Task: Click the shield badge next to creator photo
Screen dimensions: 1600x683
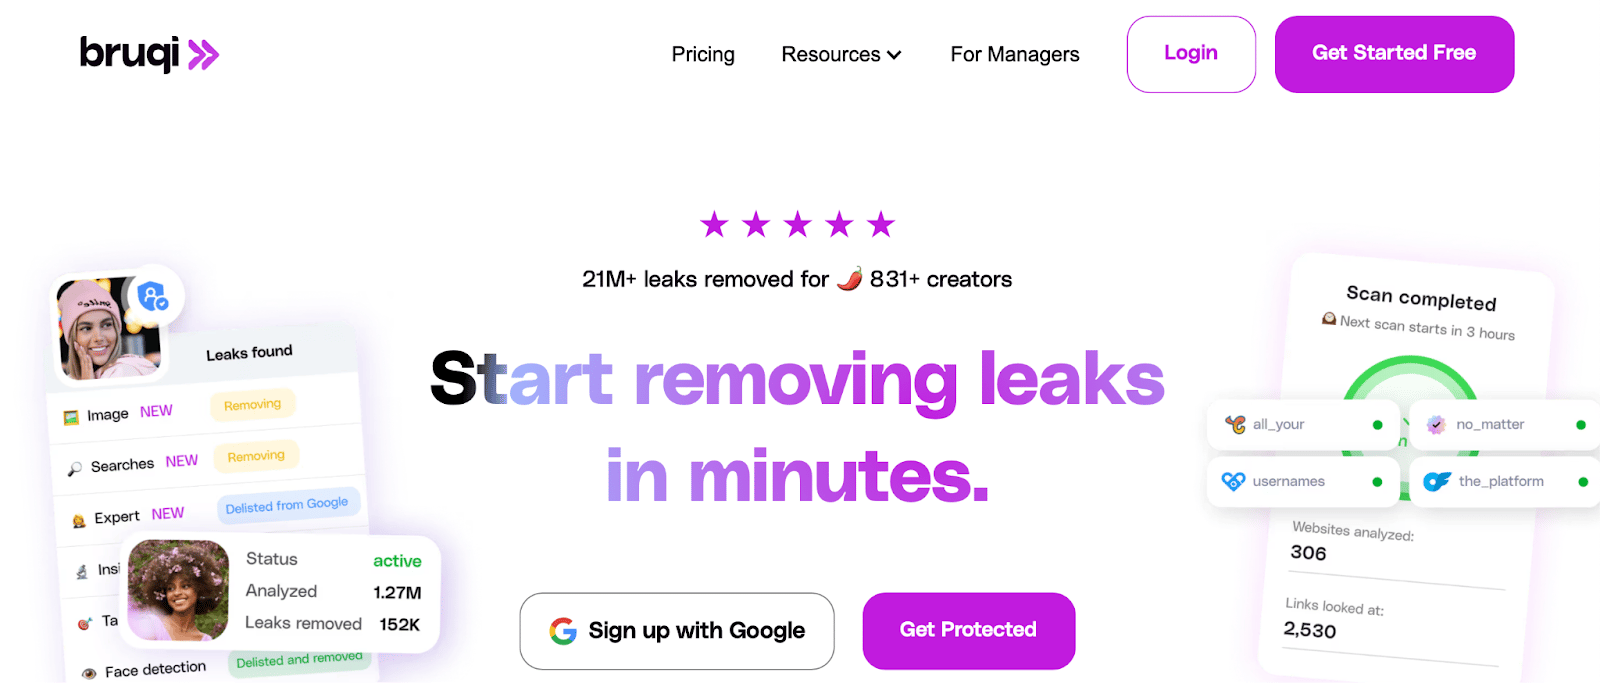Action: [153, 296]
